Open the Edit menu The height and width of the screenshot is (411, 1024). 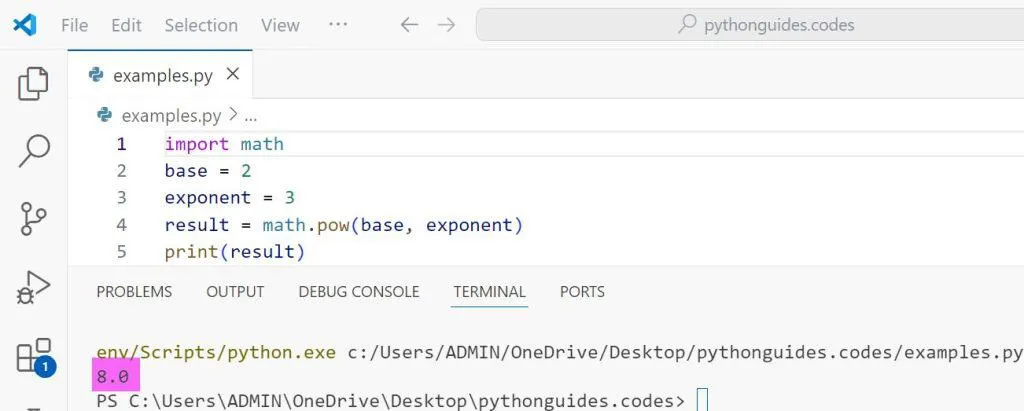click(126, 25)
